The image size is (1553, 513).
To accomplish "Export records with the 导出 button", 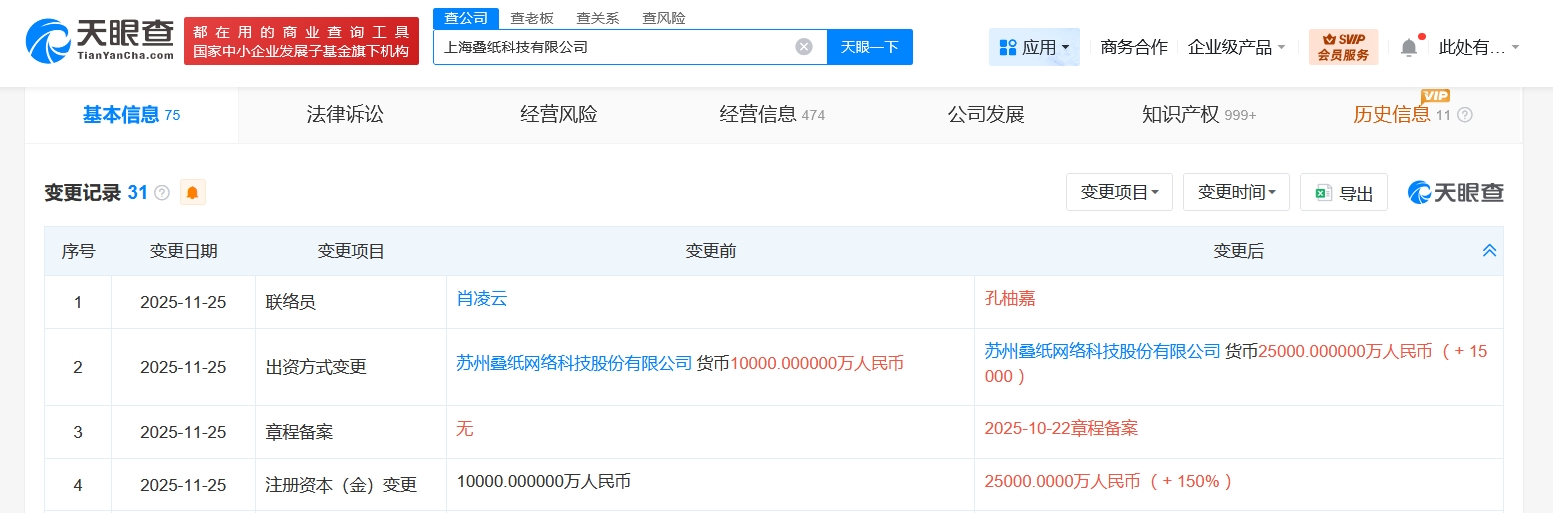I will (x=1344, y=193).
